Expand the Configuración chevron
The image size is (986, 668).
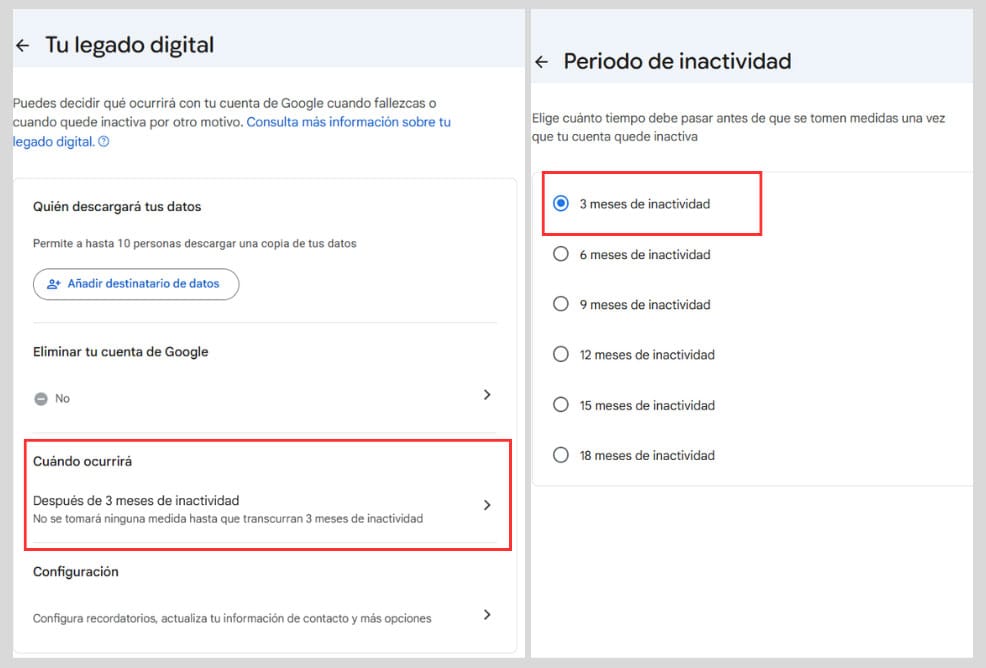[487, 615]
